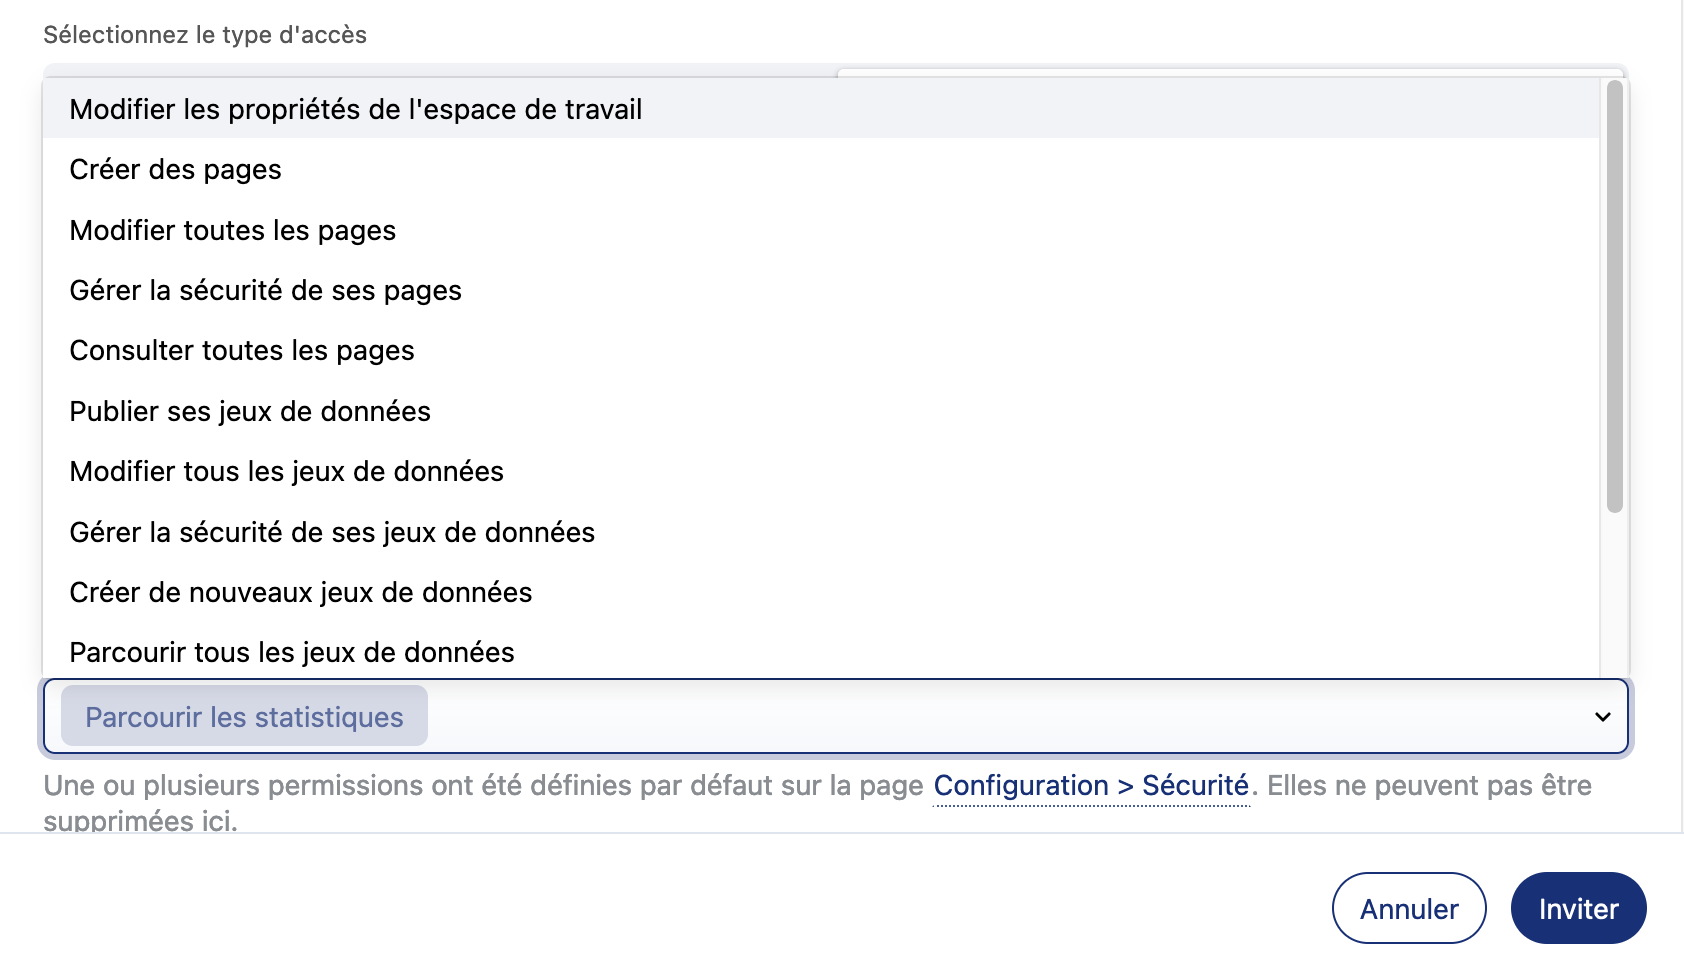The image size is (1684, 974).
Task: Select "Parcourir tous les jeux de données"
Action: 292,653
